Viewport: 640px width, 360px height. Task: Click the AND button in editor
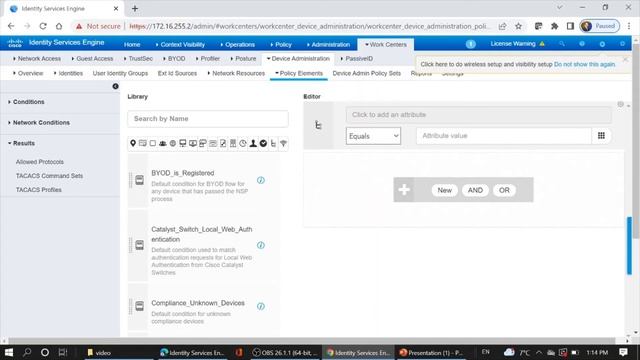(x=475, y=190)
